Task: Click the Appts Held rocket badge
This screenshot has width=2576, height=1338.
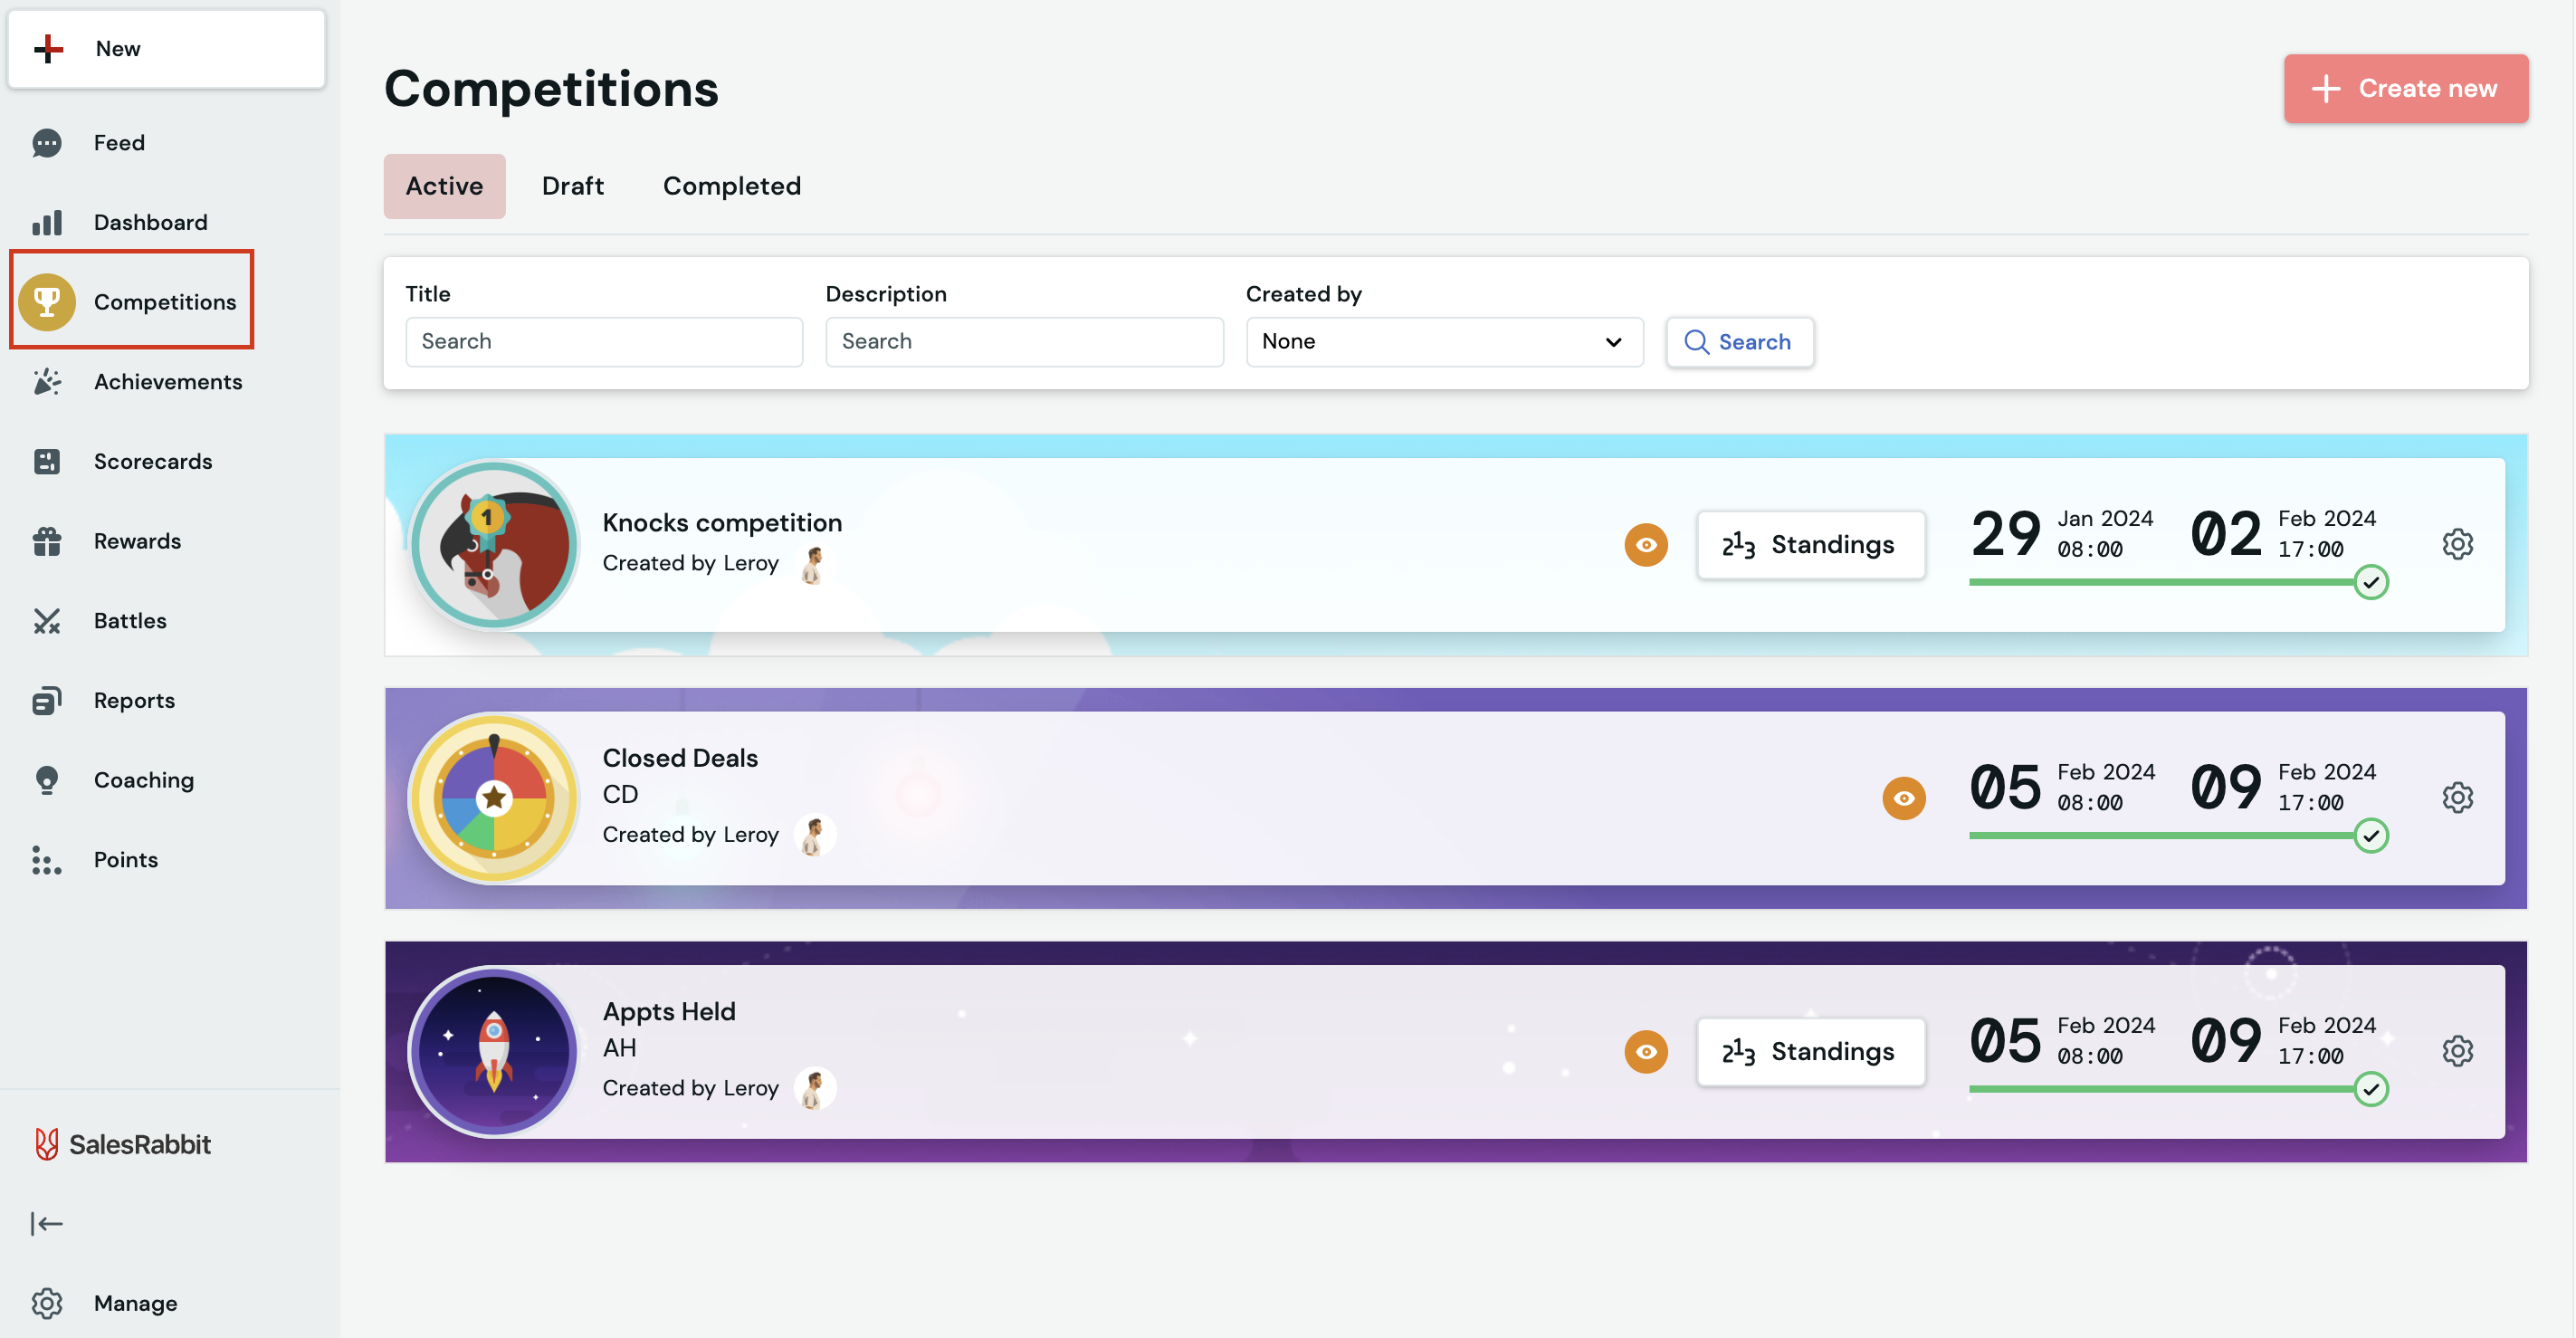Action: 494,1052
